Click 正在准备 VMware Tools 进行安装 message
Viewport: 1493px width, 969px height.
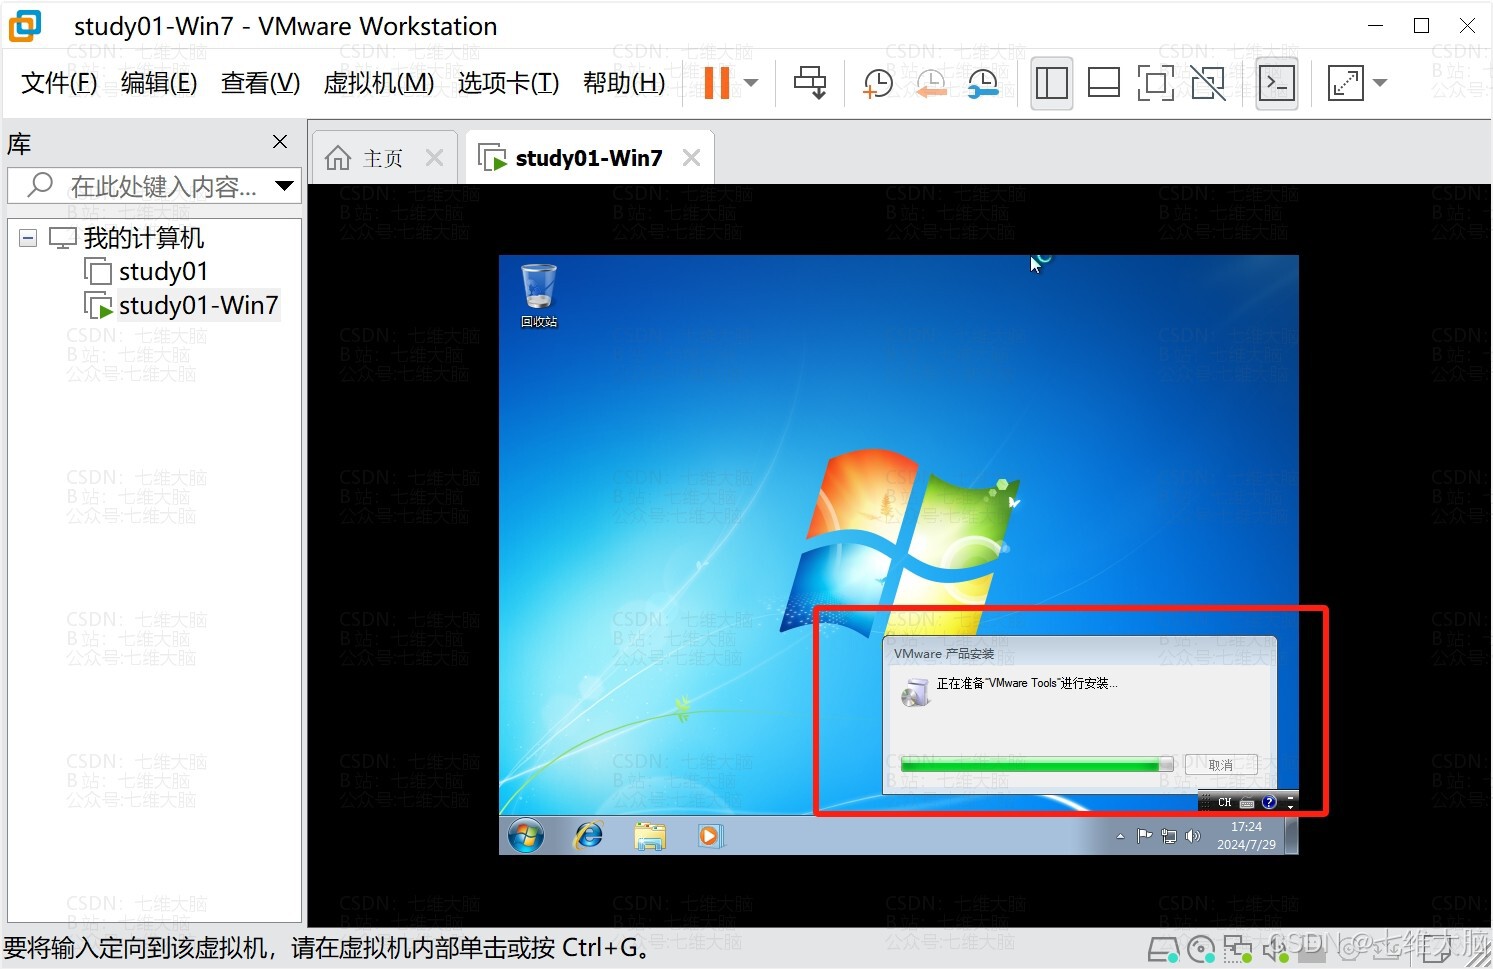[x=1027, y=684]
